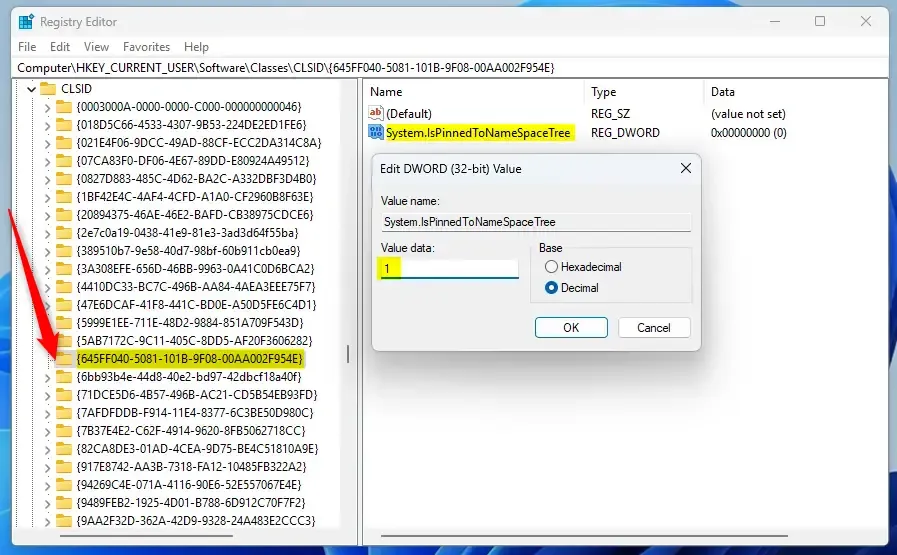
Task: Click folder icon for {94269C4E-071A-4116-90E6-52E557067E4E}
Action: [64, 485]
